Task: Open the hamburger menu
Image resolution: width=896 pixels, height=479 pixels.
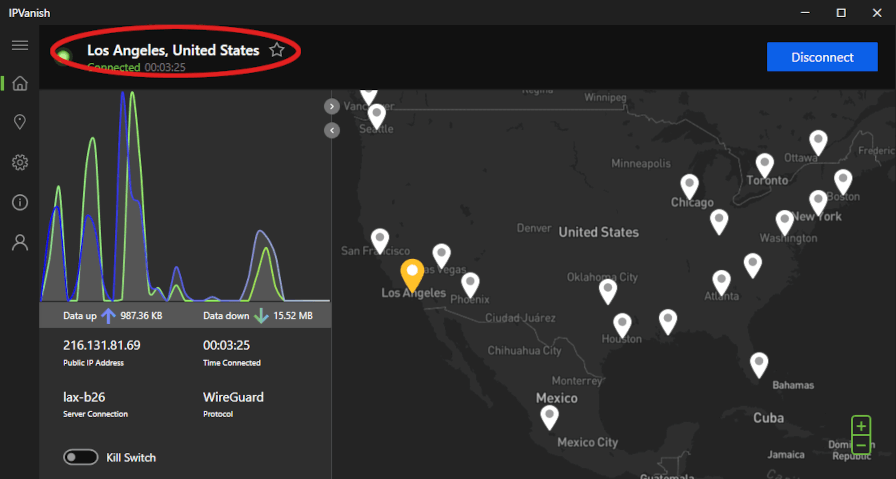Action: [20, 45]
